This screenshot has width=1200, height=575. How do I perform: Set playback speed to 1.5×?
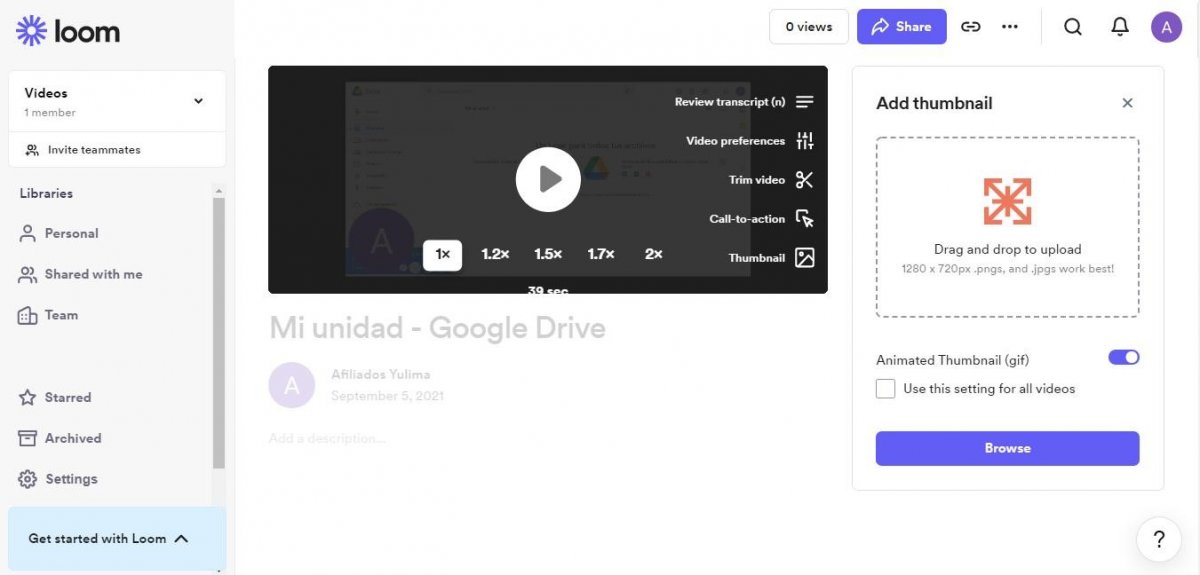[x=548, y=254]
